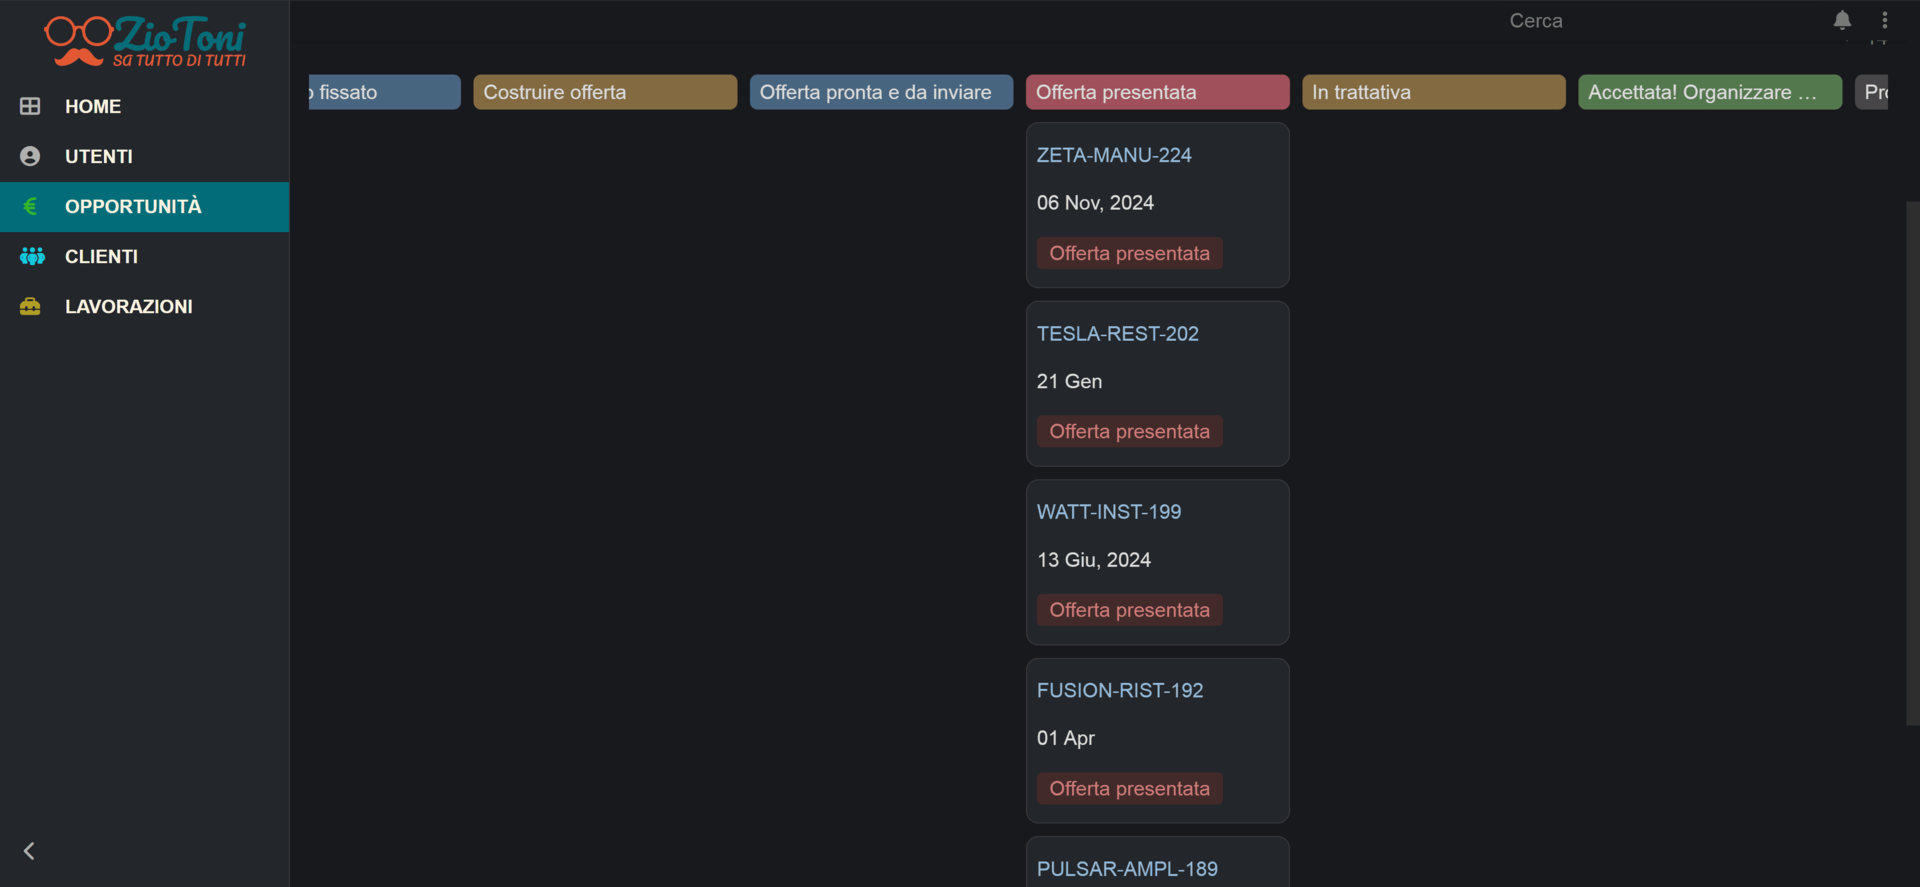Click the Home grid icon

30,106
